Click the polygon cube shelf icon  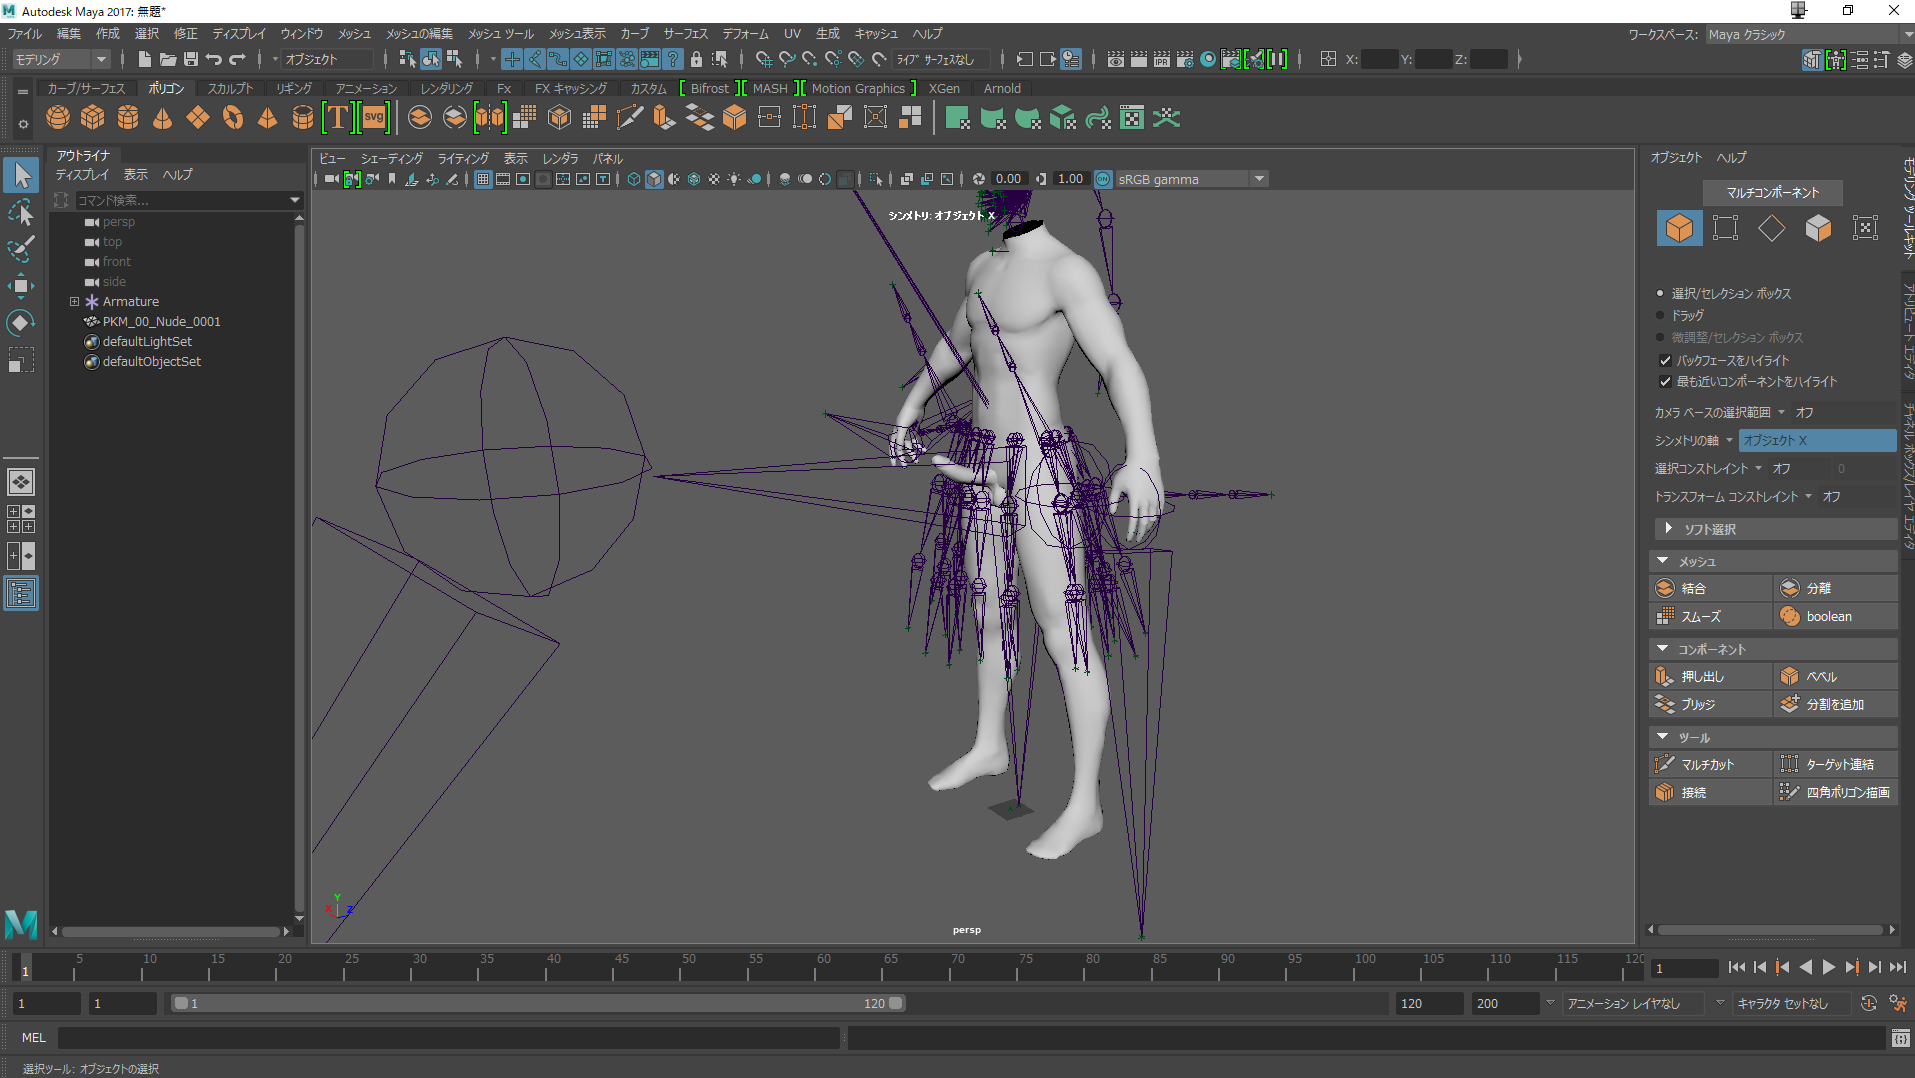[93, 118]
